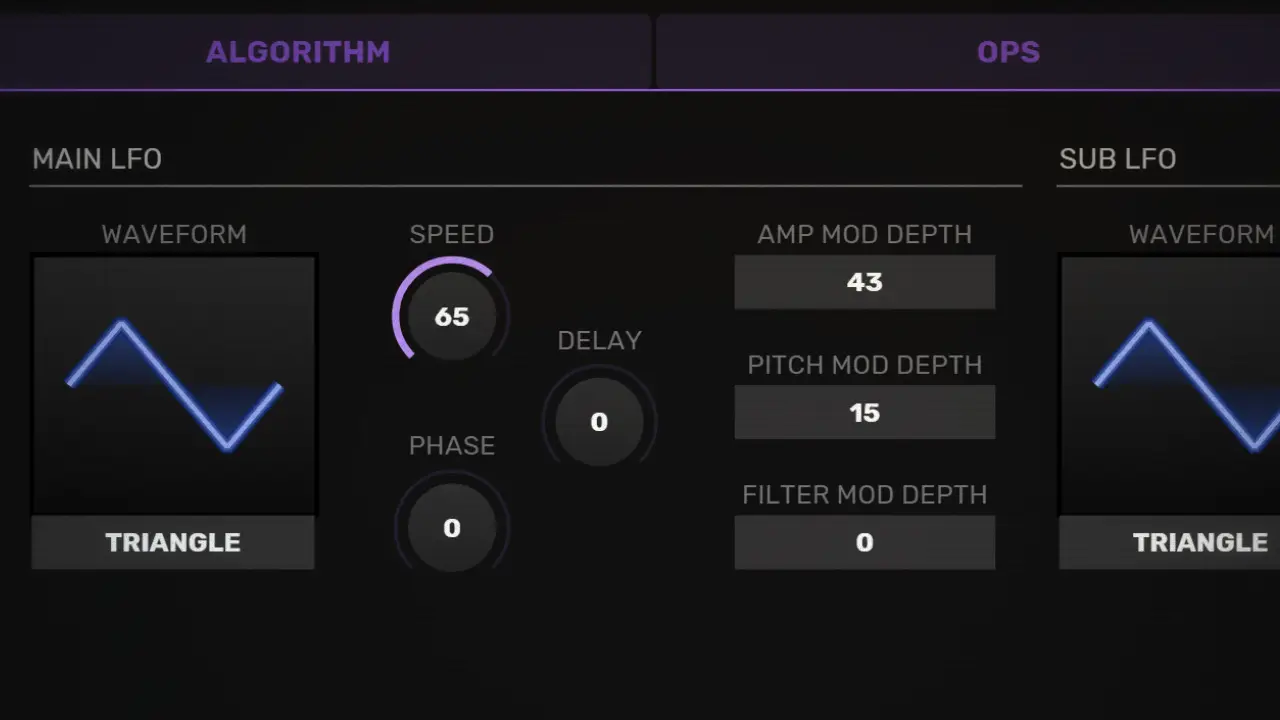Screen dimensions: 1280x720
Task: Switch to the ALGORITHM tab
Action: click(x=298, y=52)
